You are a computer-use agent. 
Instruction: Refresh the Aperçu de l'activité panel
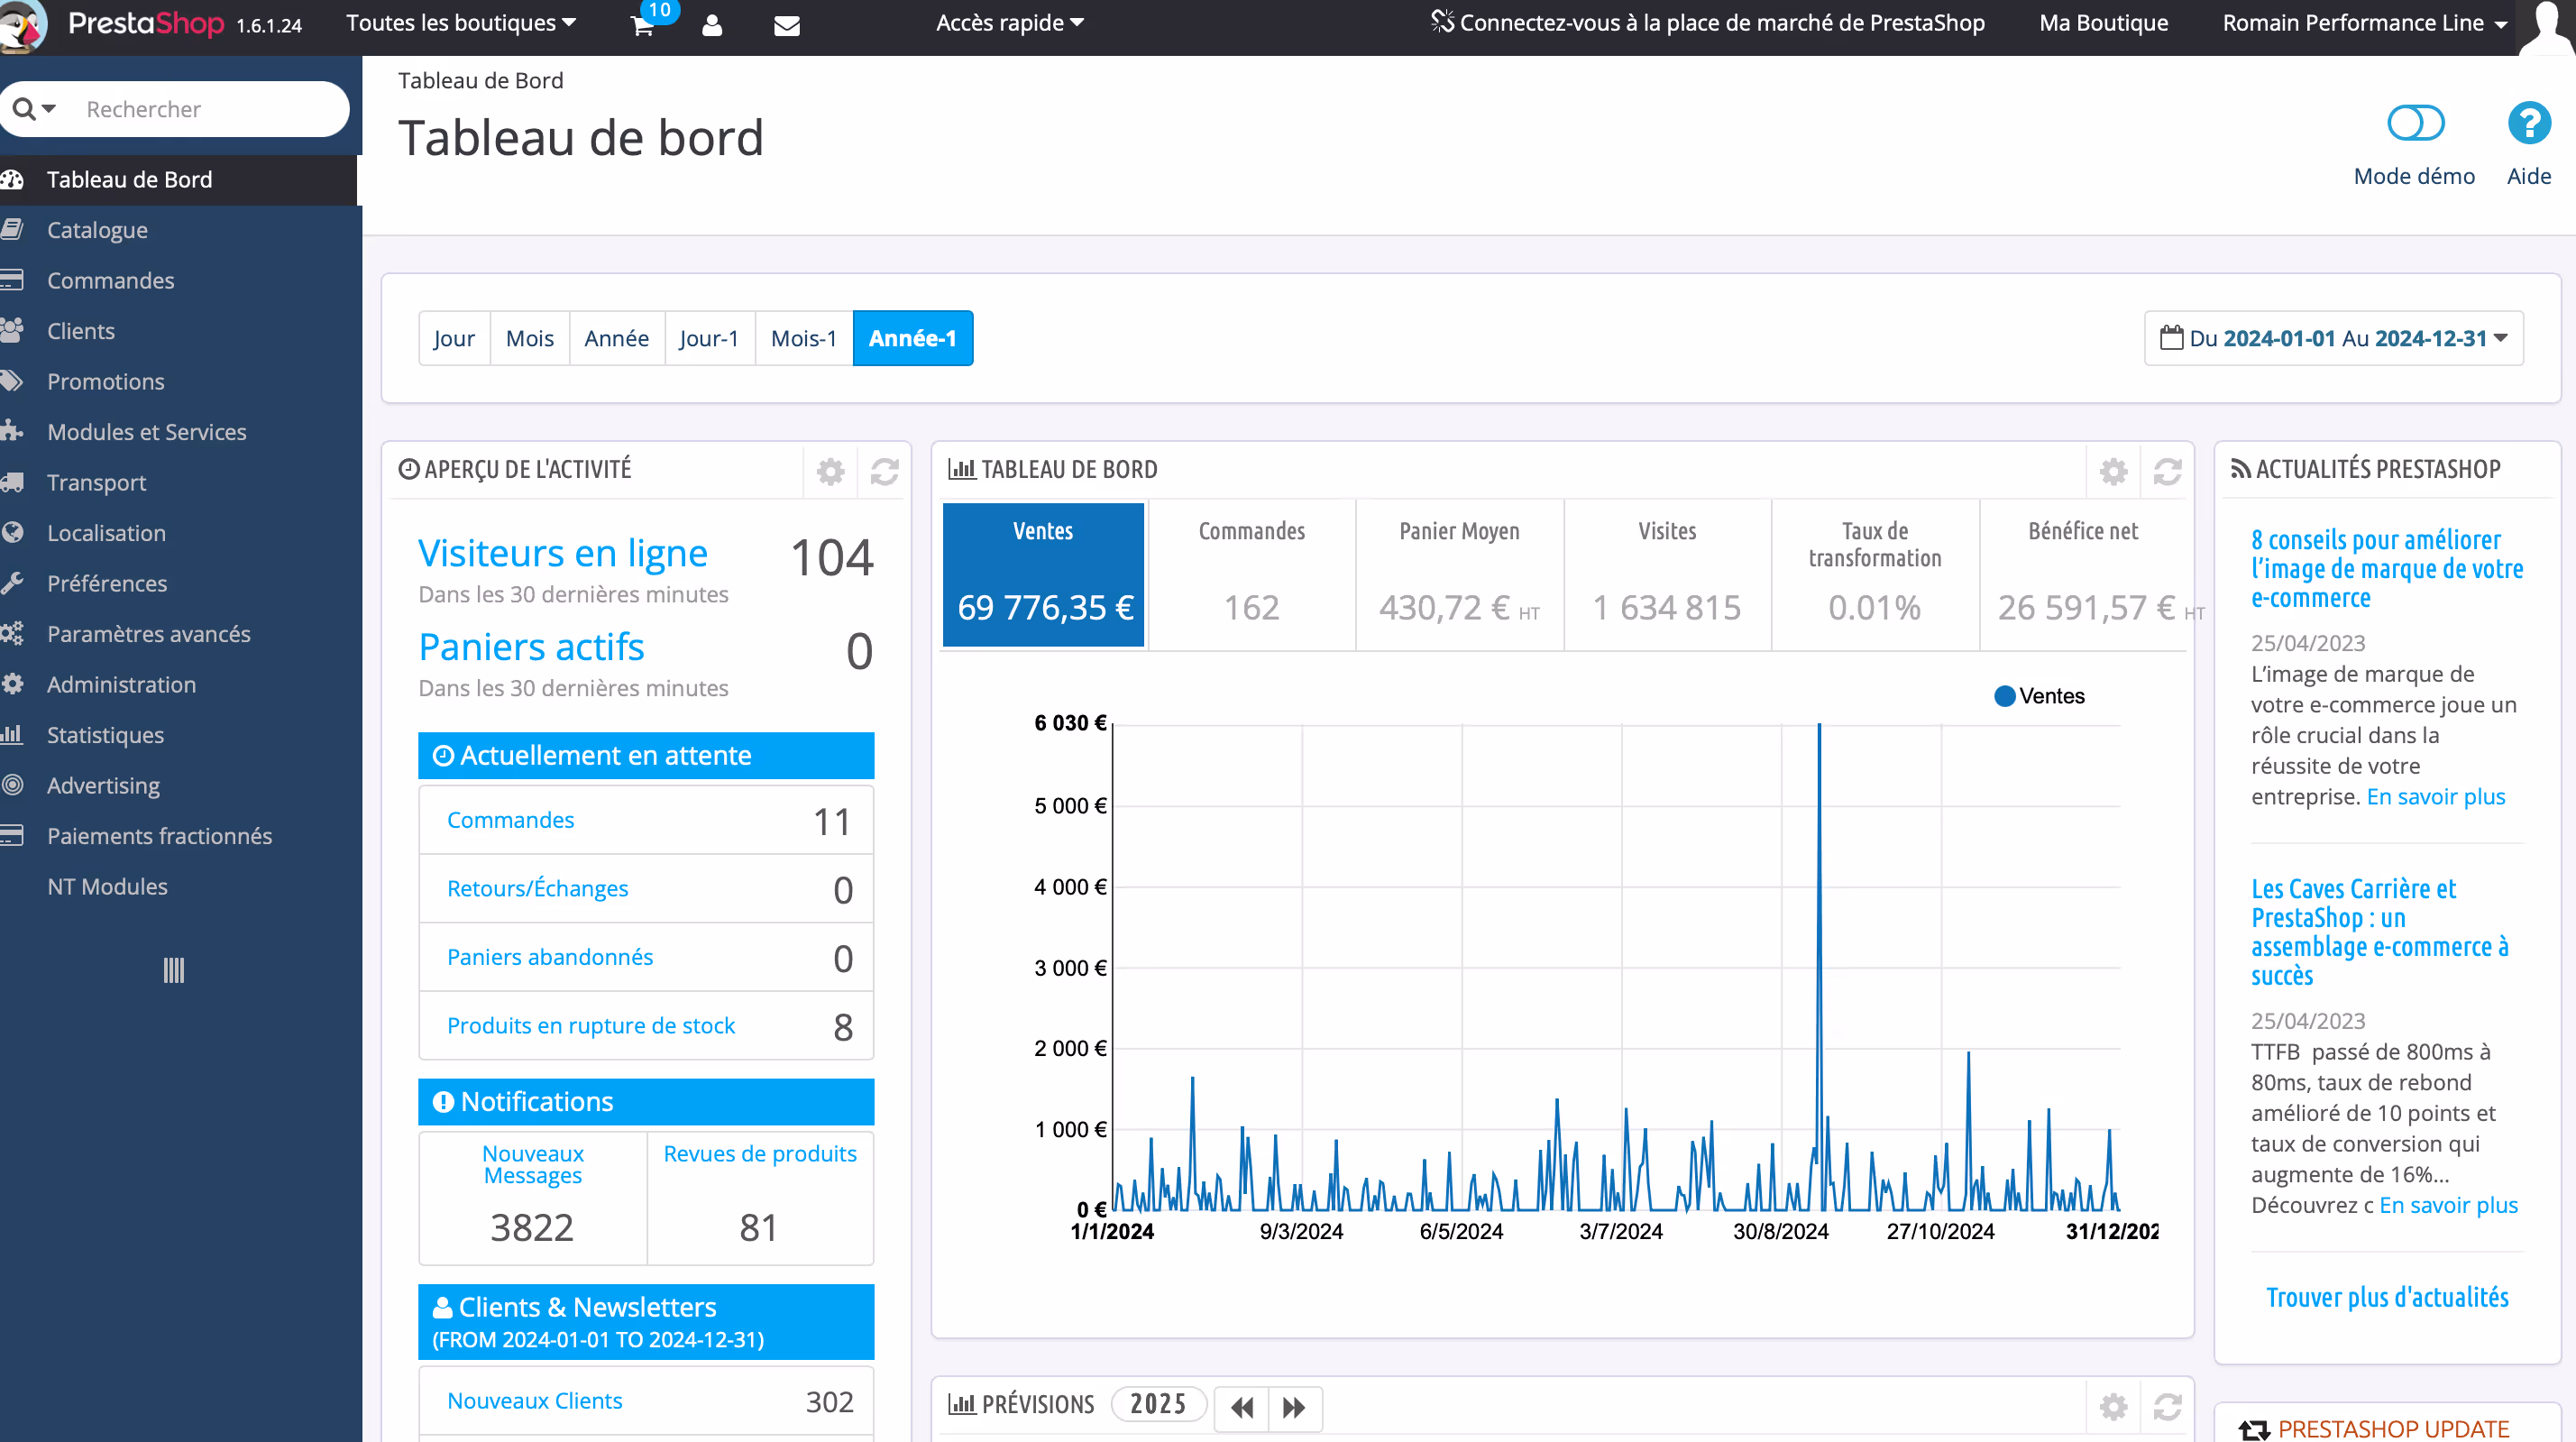[x=884, y=471]
